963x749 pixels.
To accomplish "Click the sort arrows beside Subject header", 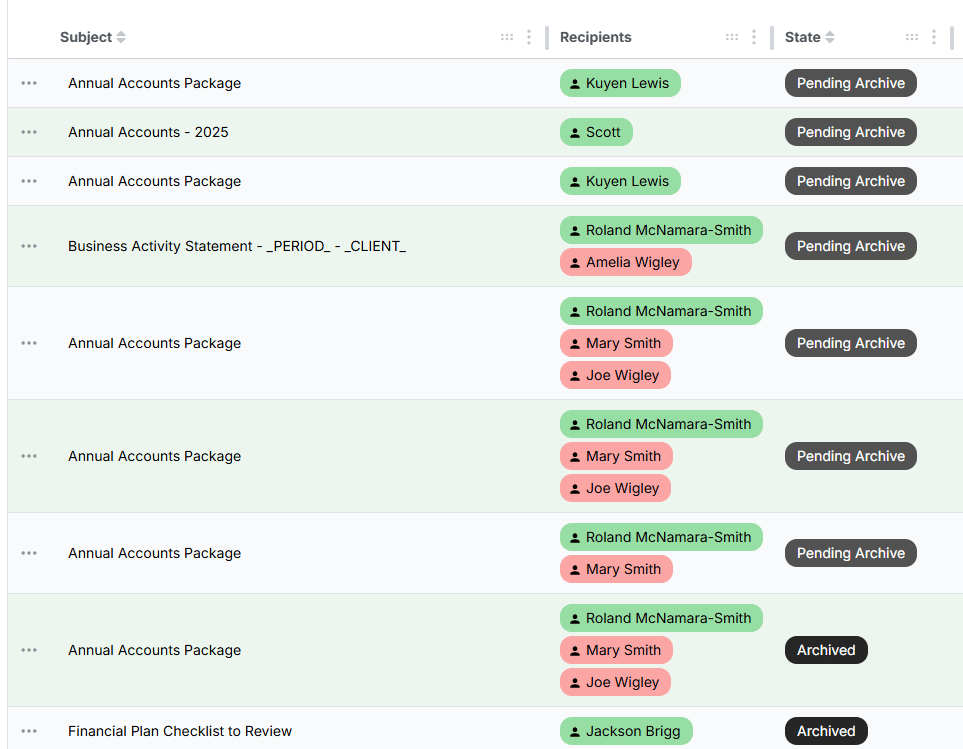I will point(121,37).
